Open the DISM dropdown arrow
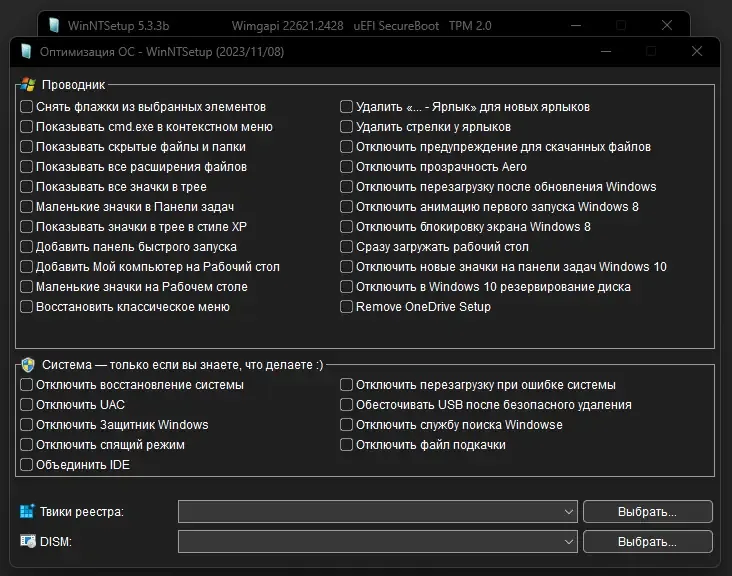Viewport: 732px width, 576px height. (x=569, y=541)
